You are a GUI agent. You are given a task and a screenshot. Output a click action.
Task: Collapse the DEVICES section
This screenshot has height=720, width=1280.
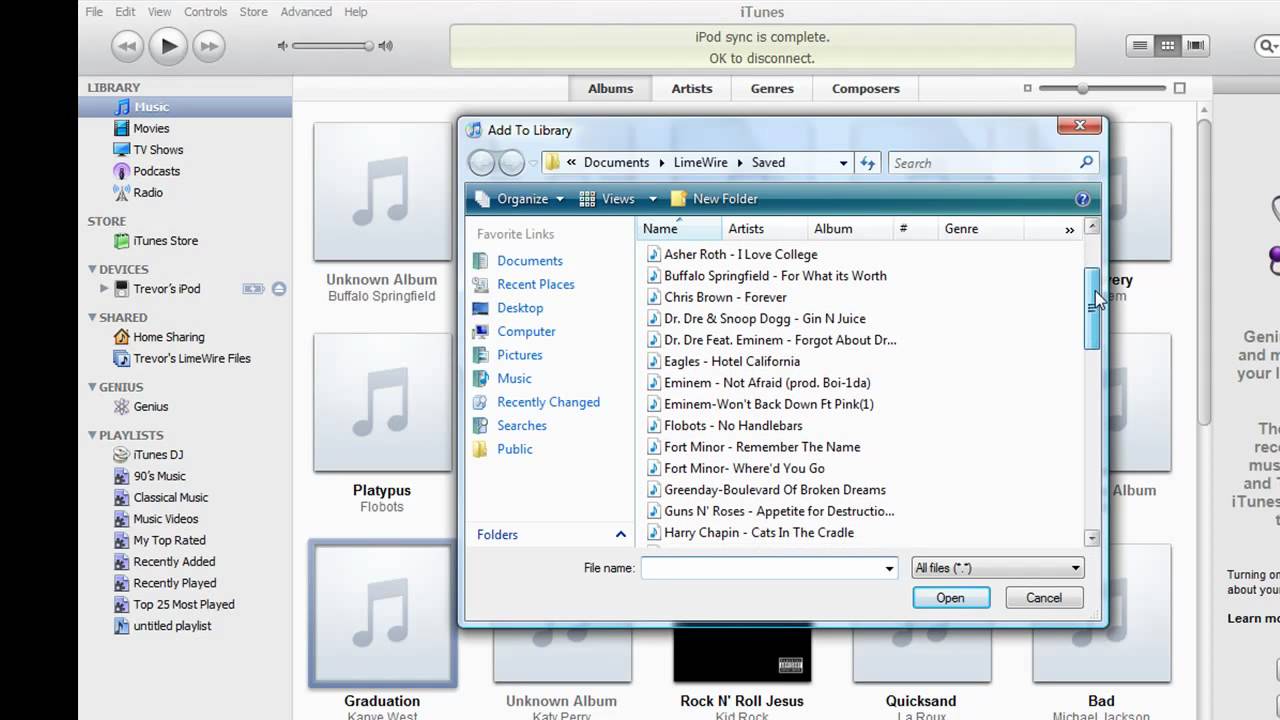coord(92,269)
